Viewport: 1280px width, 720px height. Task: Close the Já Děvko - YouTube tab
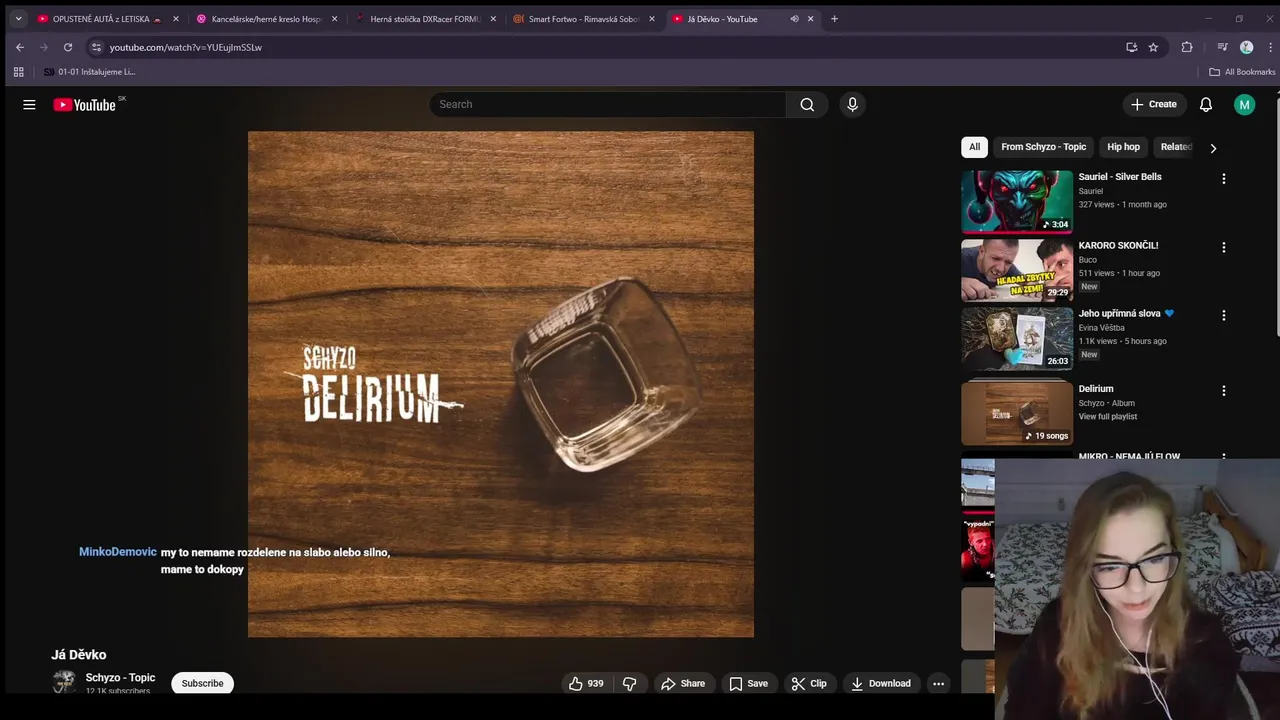[x=811, y=18]
